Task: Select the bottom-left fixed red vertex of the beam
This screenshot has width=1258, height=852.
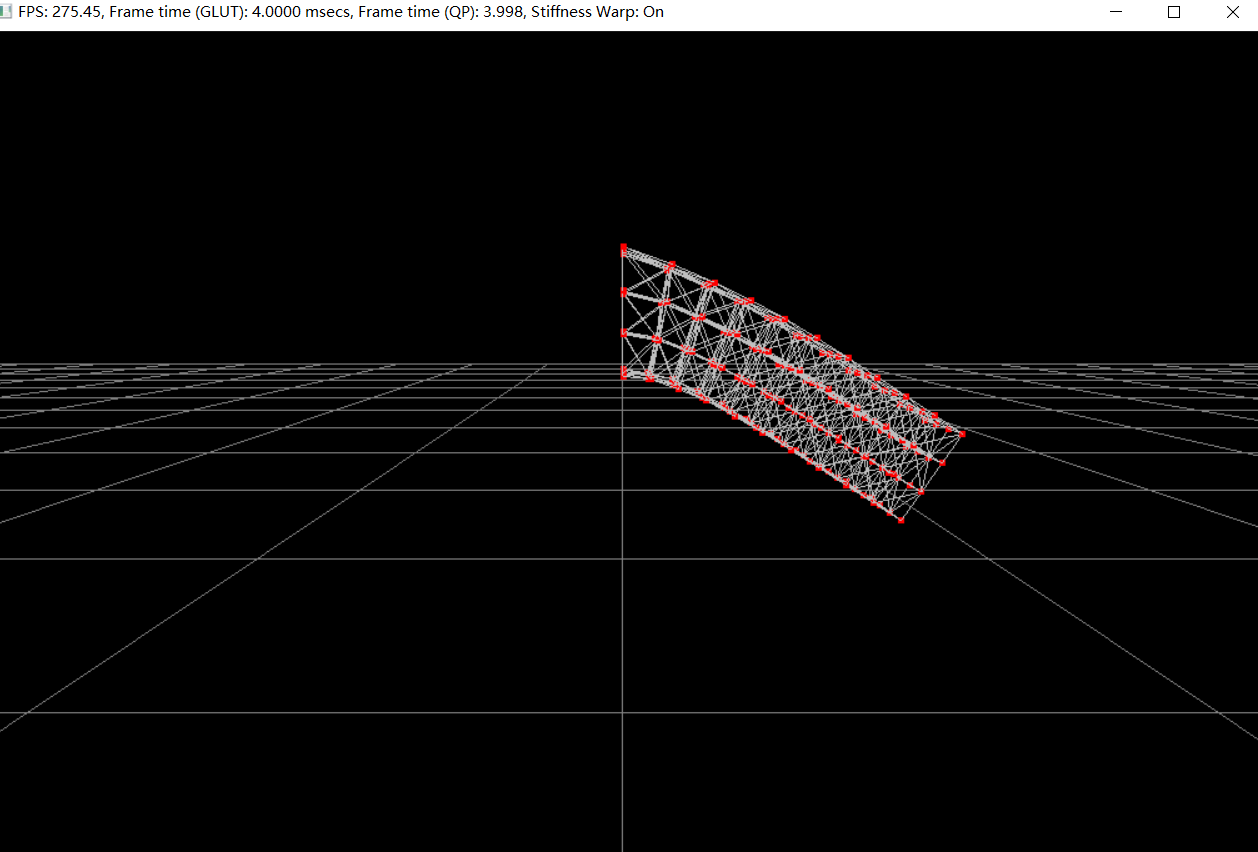Action: 623,374
